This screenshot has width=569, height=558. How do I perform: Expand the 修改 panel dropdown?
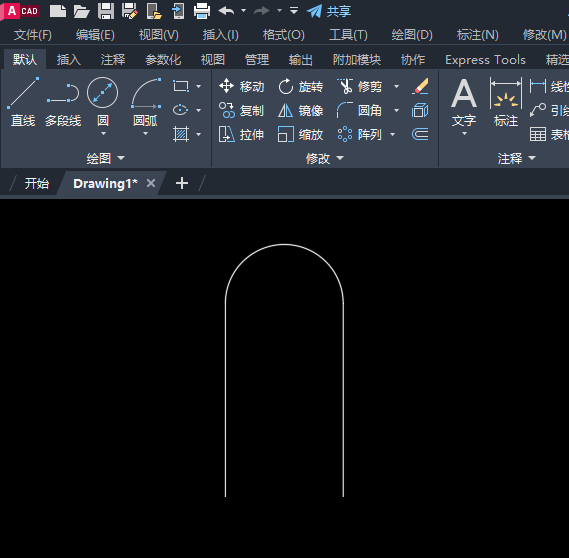point(325,158)
